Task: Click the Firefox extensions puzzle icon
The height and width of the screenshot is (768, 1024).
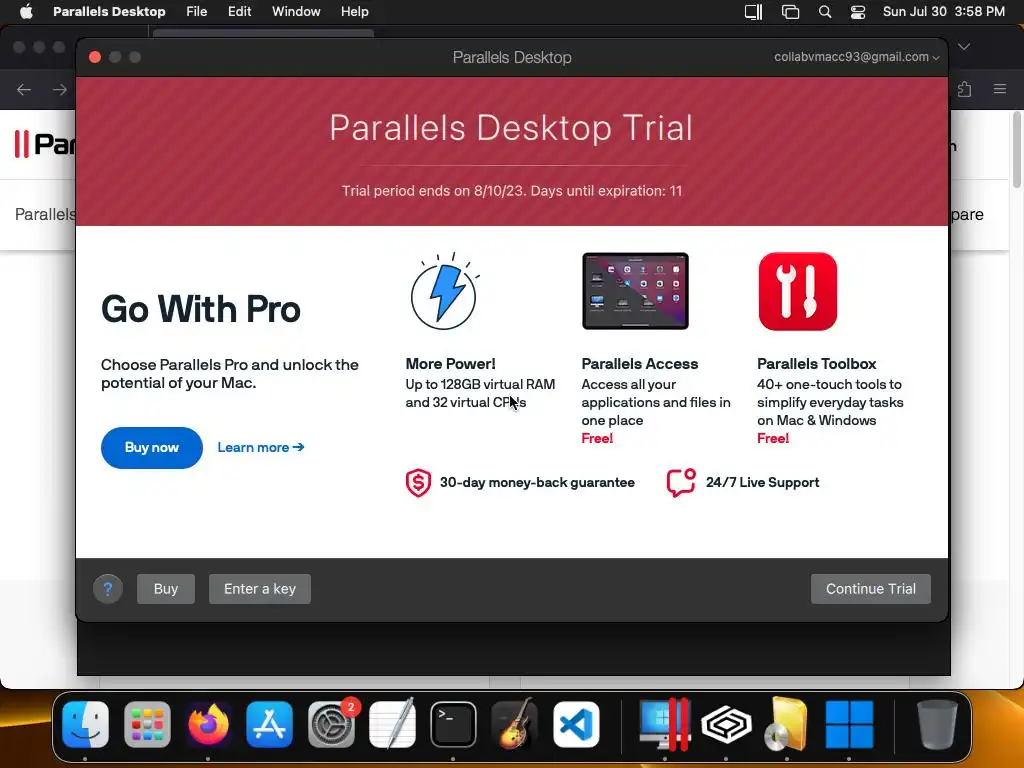Action: (x=965, y=89)
